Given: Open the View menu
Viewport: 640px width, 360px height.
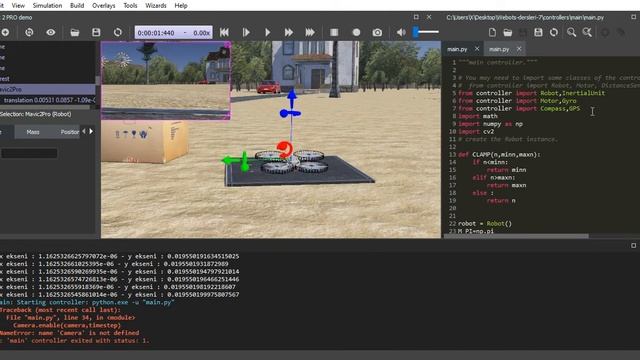Looking at the screenshot, I should 18,6.
